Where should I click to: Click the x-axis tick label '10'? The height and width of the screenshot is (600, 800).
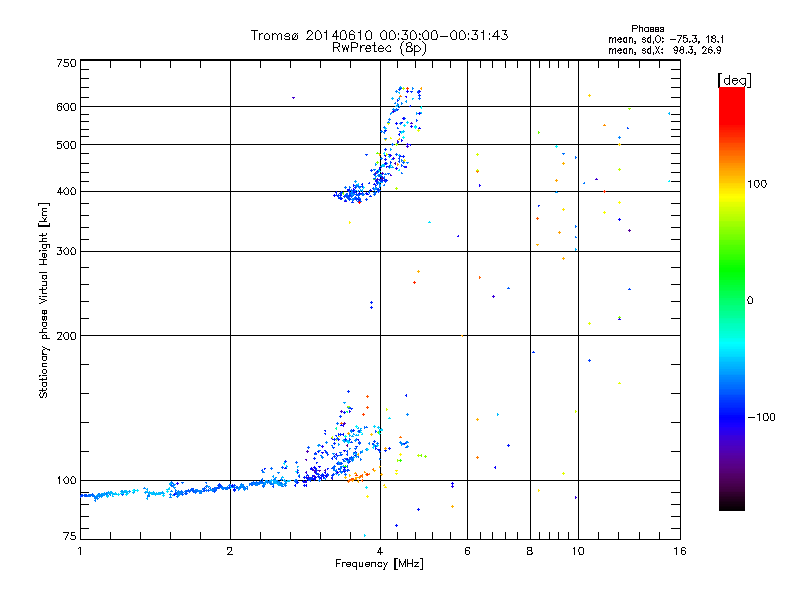pos(578,551)
